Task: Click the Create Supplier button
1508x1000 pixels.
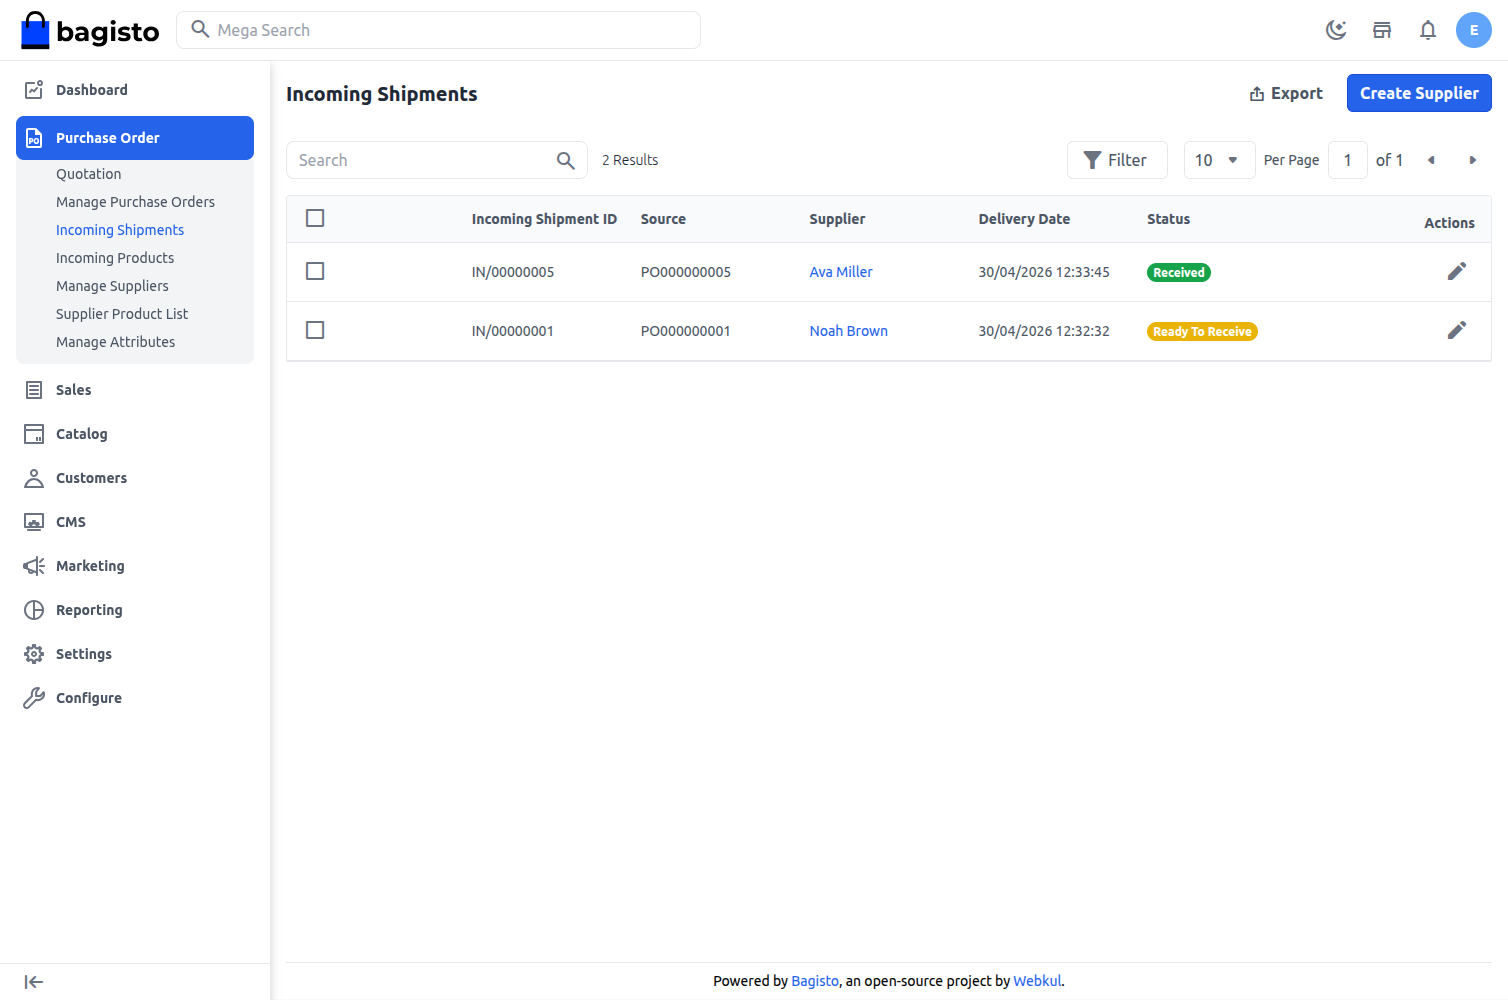Action: click(x=1419, y=93)
